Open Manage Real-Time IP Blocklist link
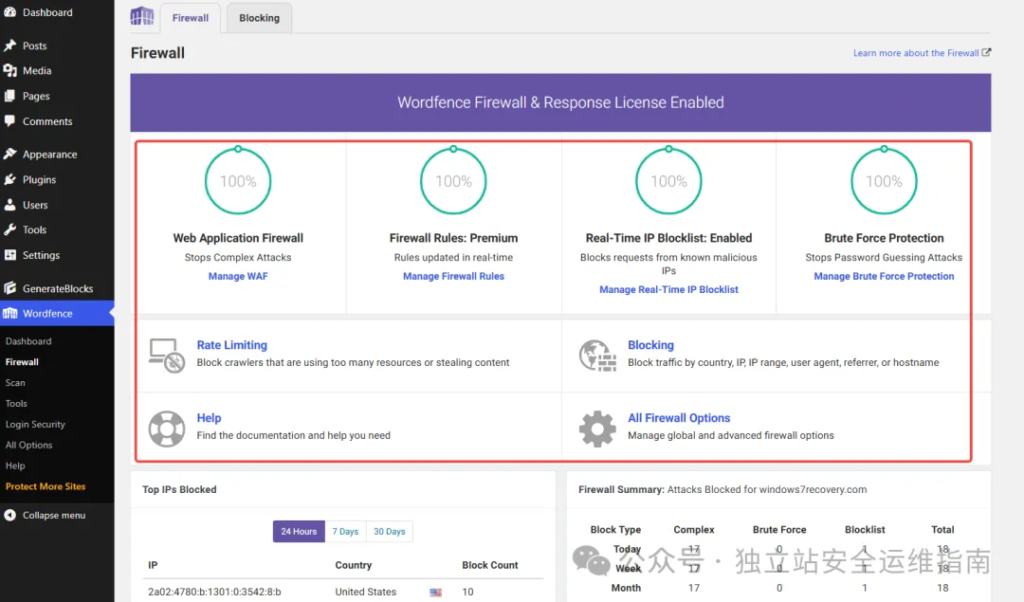The image size is (1024, 602). [669, 289]
